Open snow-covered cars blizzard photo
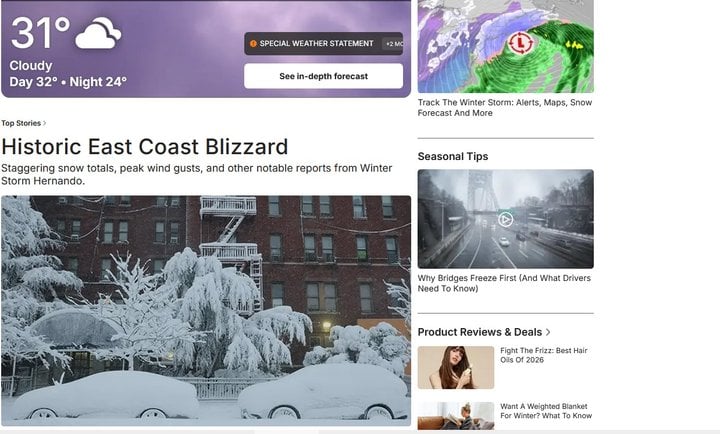The height and width of the screenshot is (434, 720). (206, 311)
